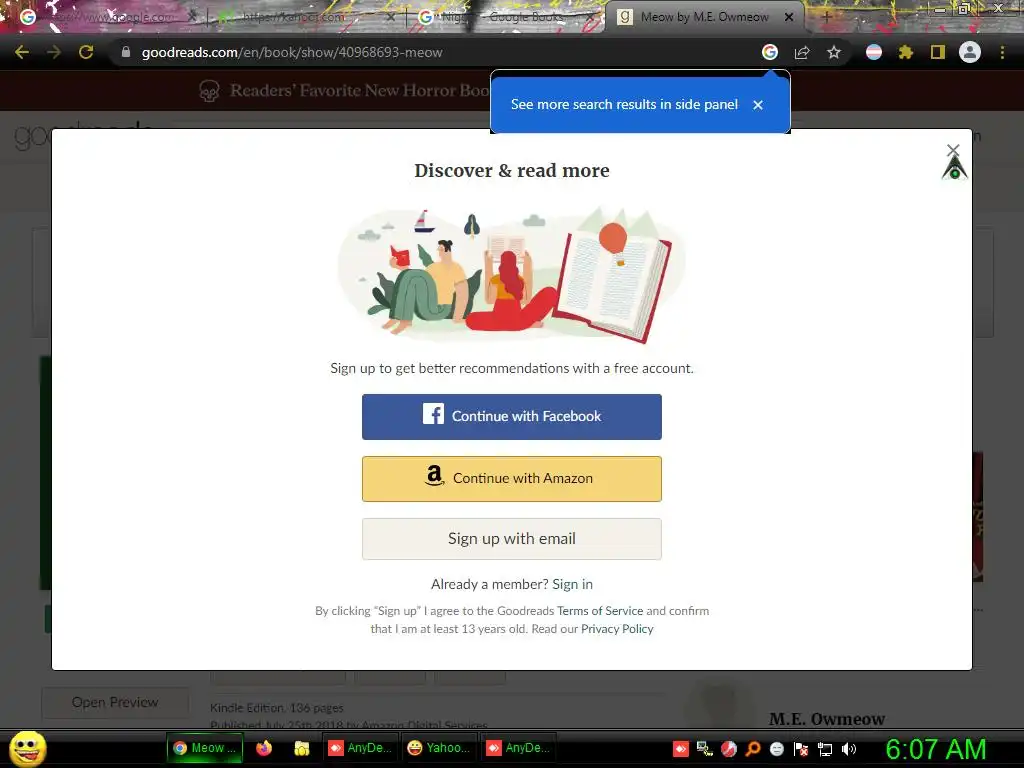Follow the Sign in link
Viewport: 1024px width, 768px height.
573,584
